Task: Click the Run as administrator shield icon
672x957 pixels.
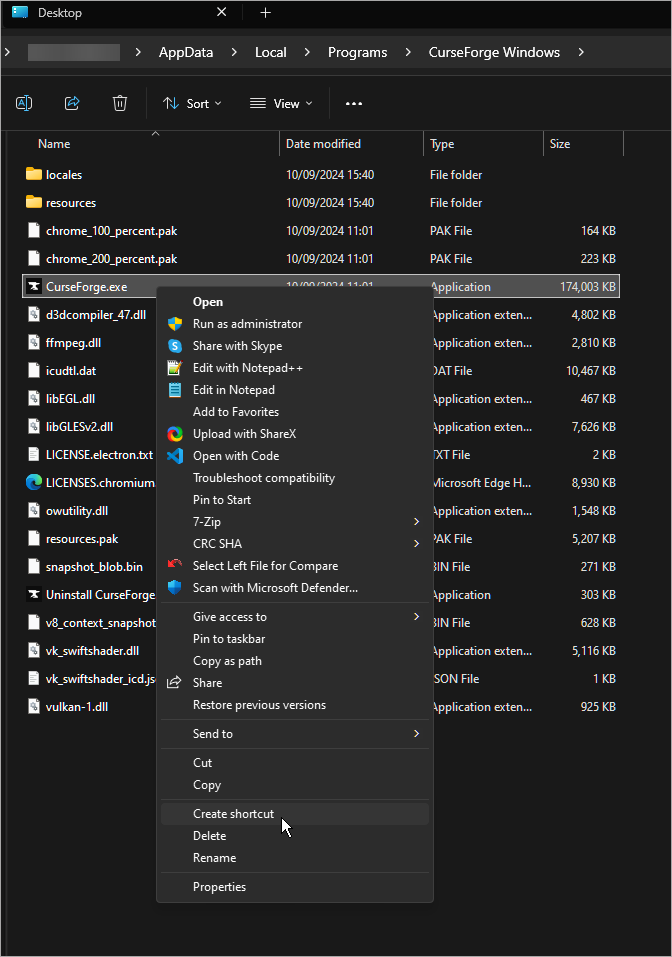Action: [x=175, y=324]
